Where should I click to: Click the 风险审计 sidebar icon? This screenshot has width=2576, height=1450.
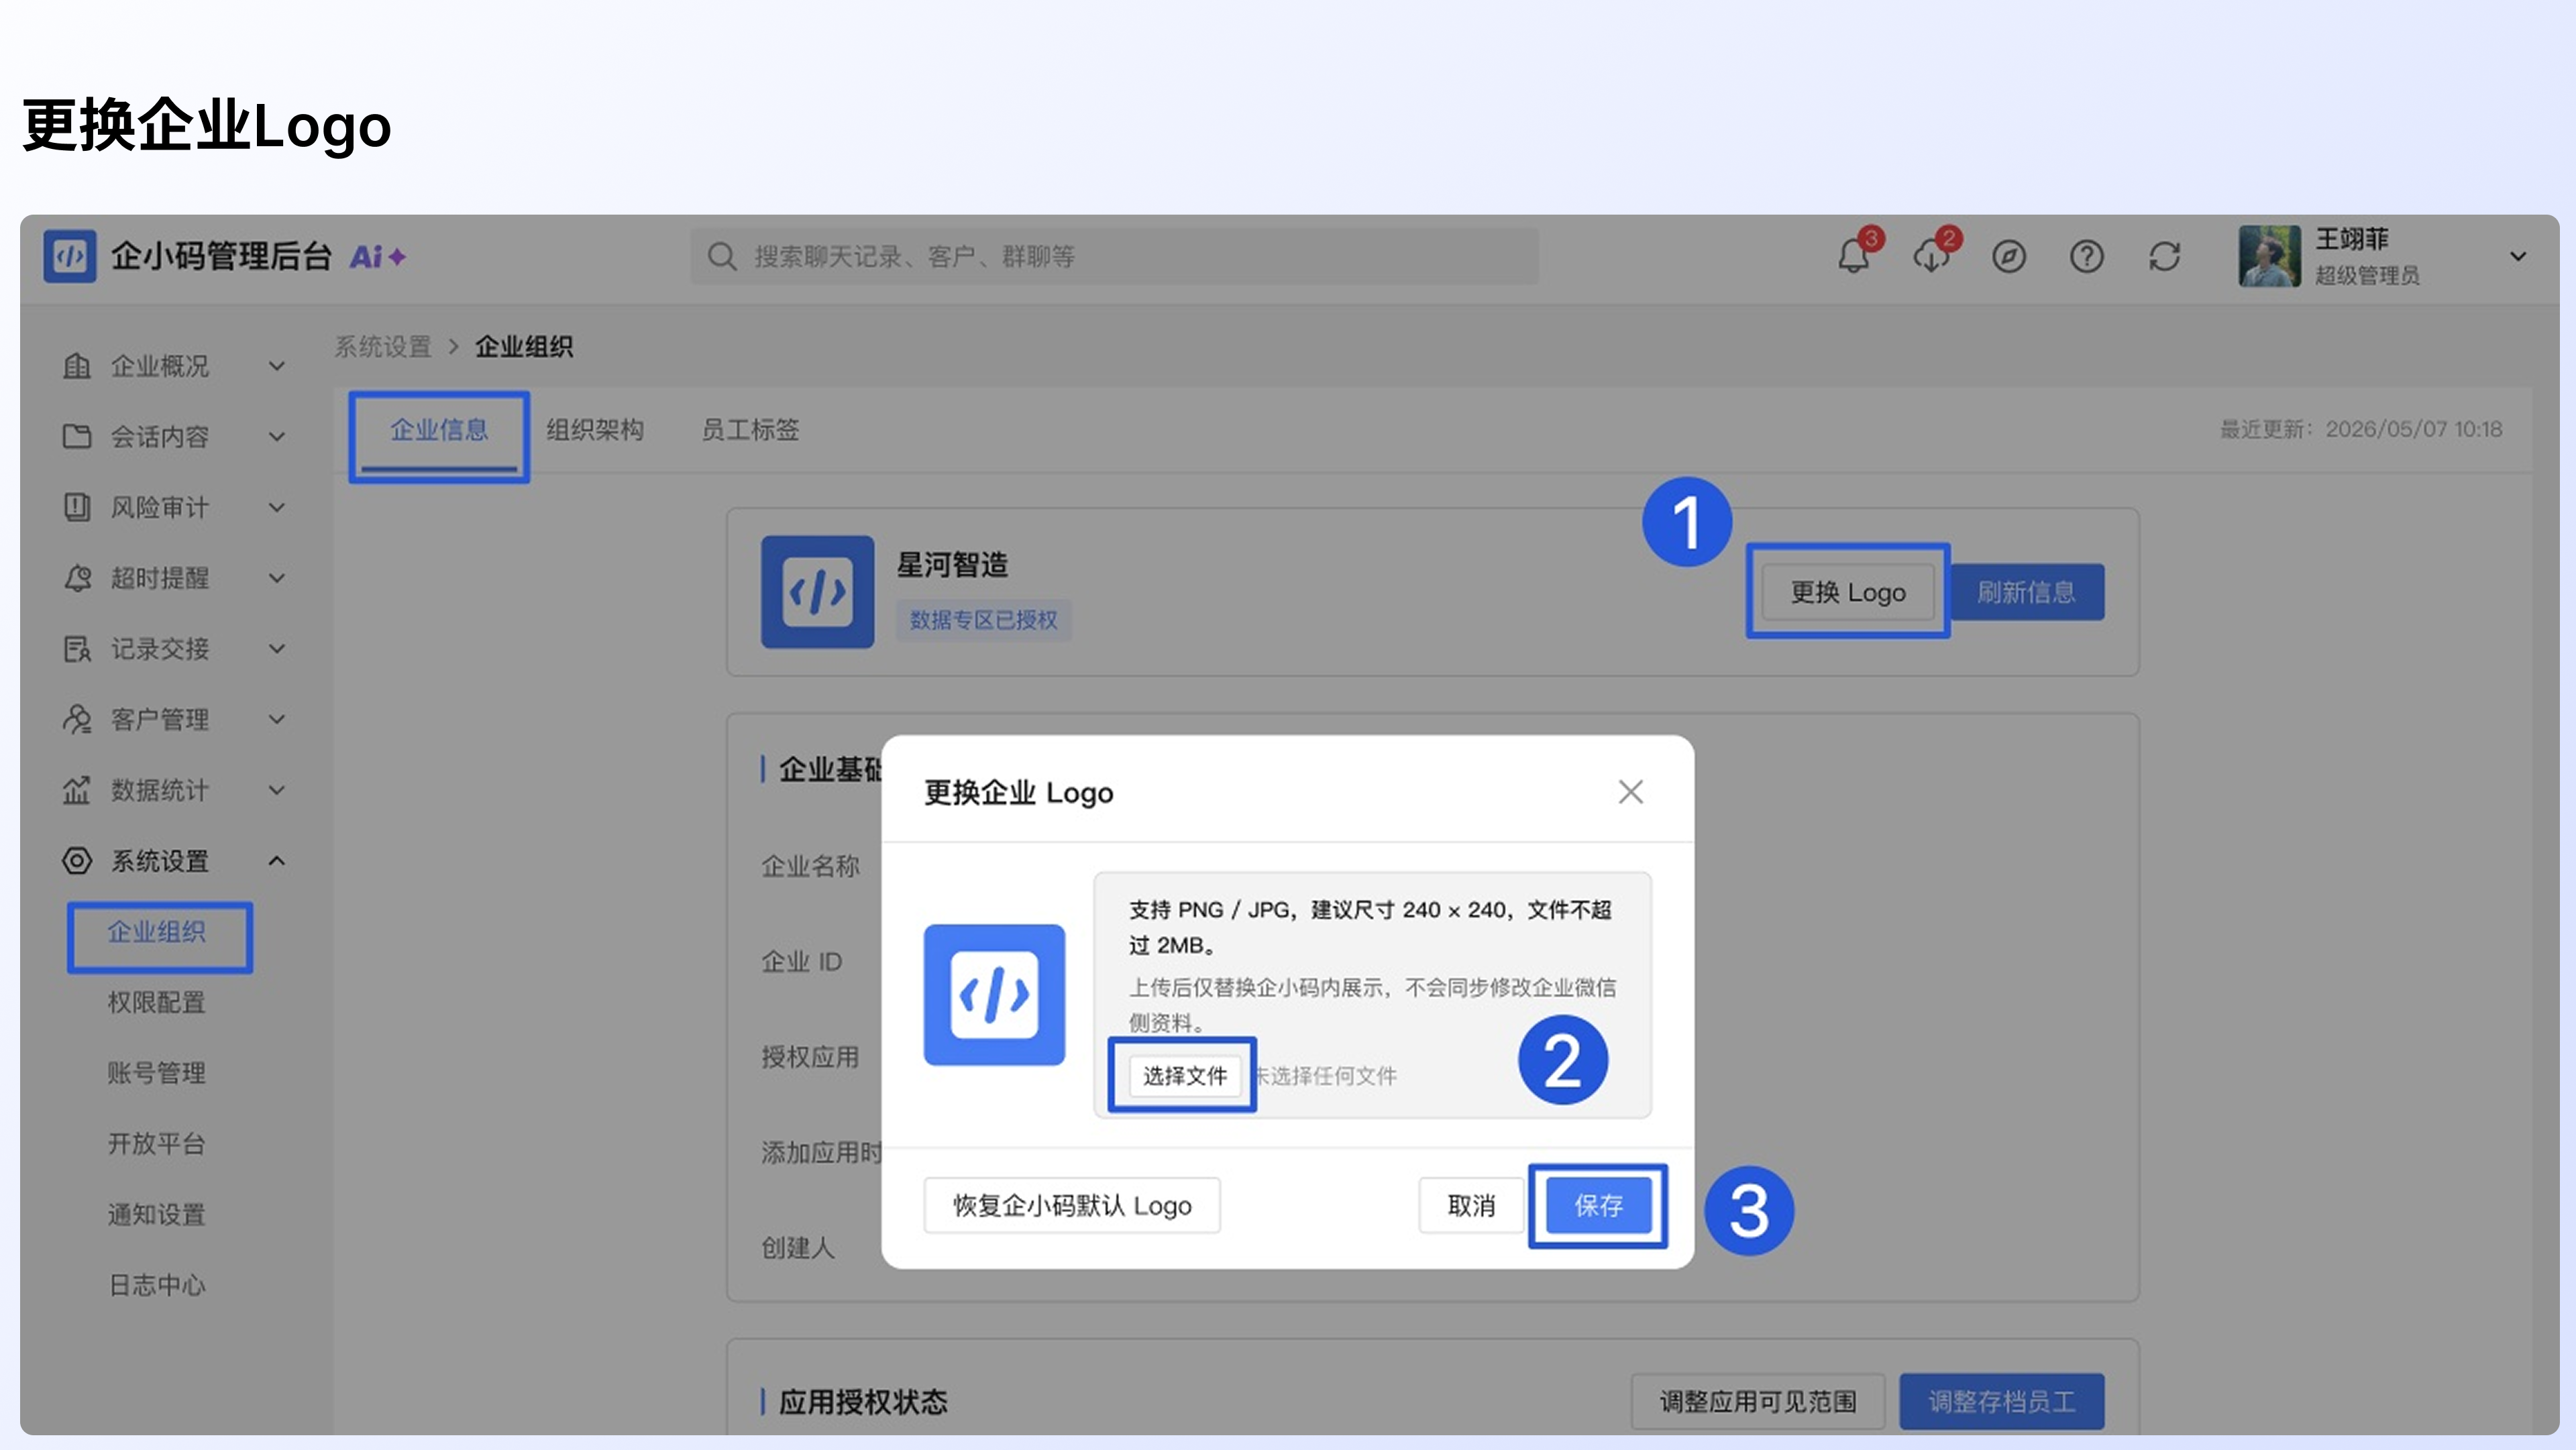[77, 507]
